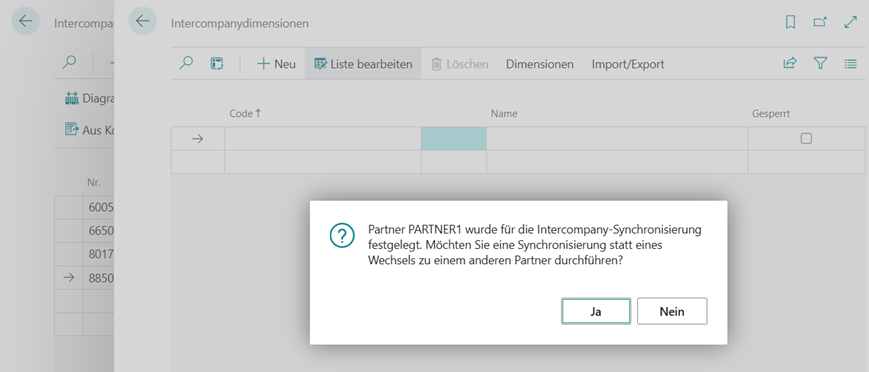
Task: Go back using the leftmost background back arrow
Action: tap(25, 22)
